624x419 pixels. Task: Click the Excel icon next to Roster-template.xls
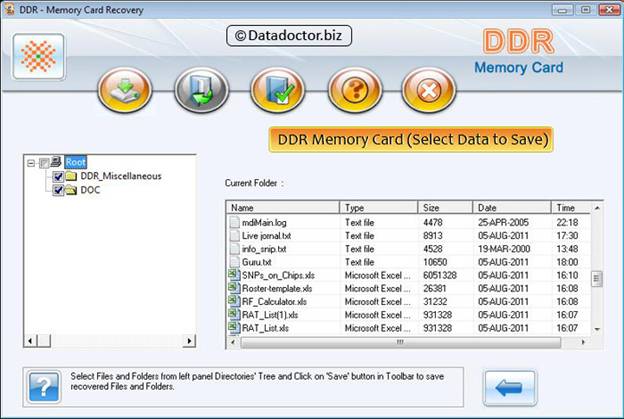click(234, 288)
